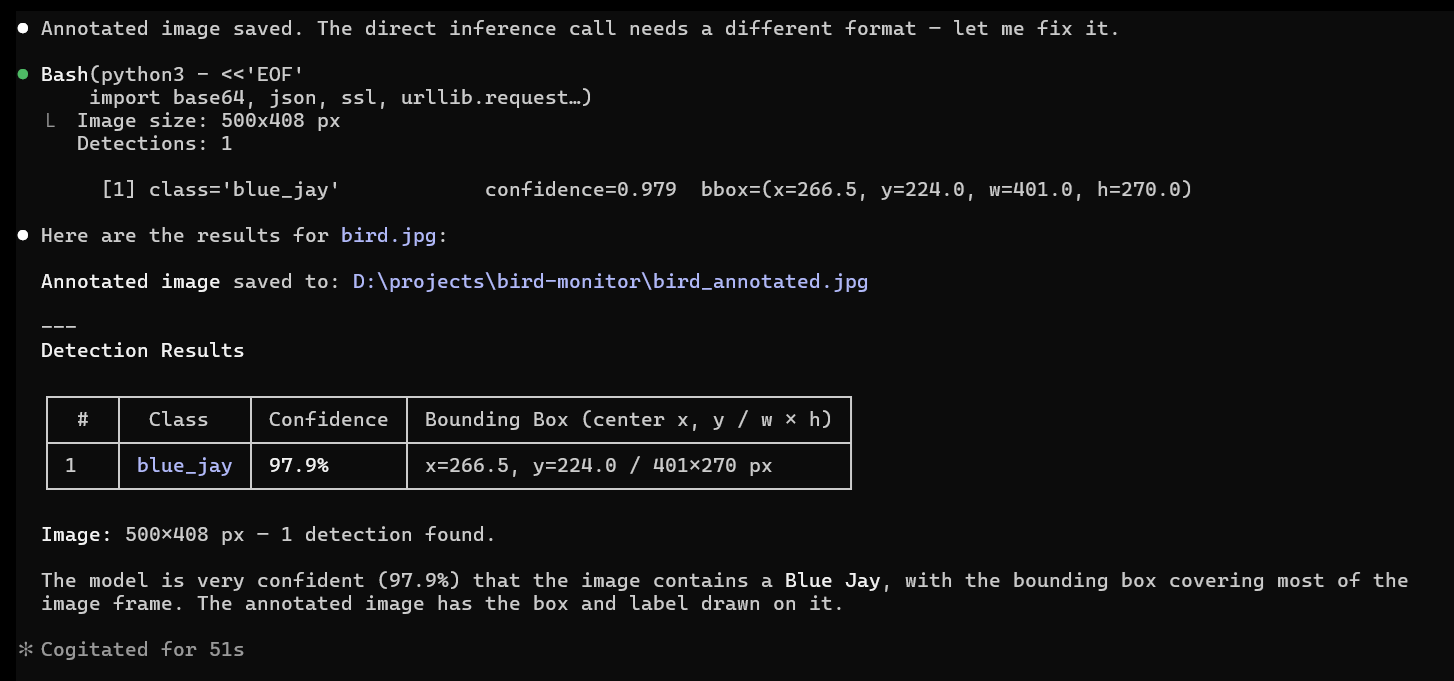Screen dimensions: 1454x681
Task: Select the blue_jay class cell in table
Action: [184, 466]
